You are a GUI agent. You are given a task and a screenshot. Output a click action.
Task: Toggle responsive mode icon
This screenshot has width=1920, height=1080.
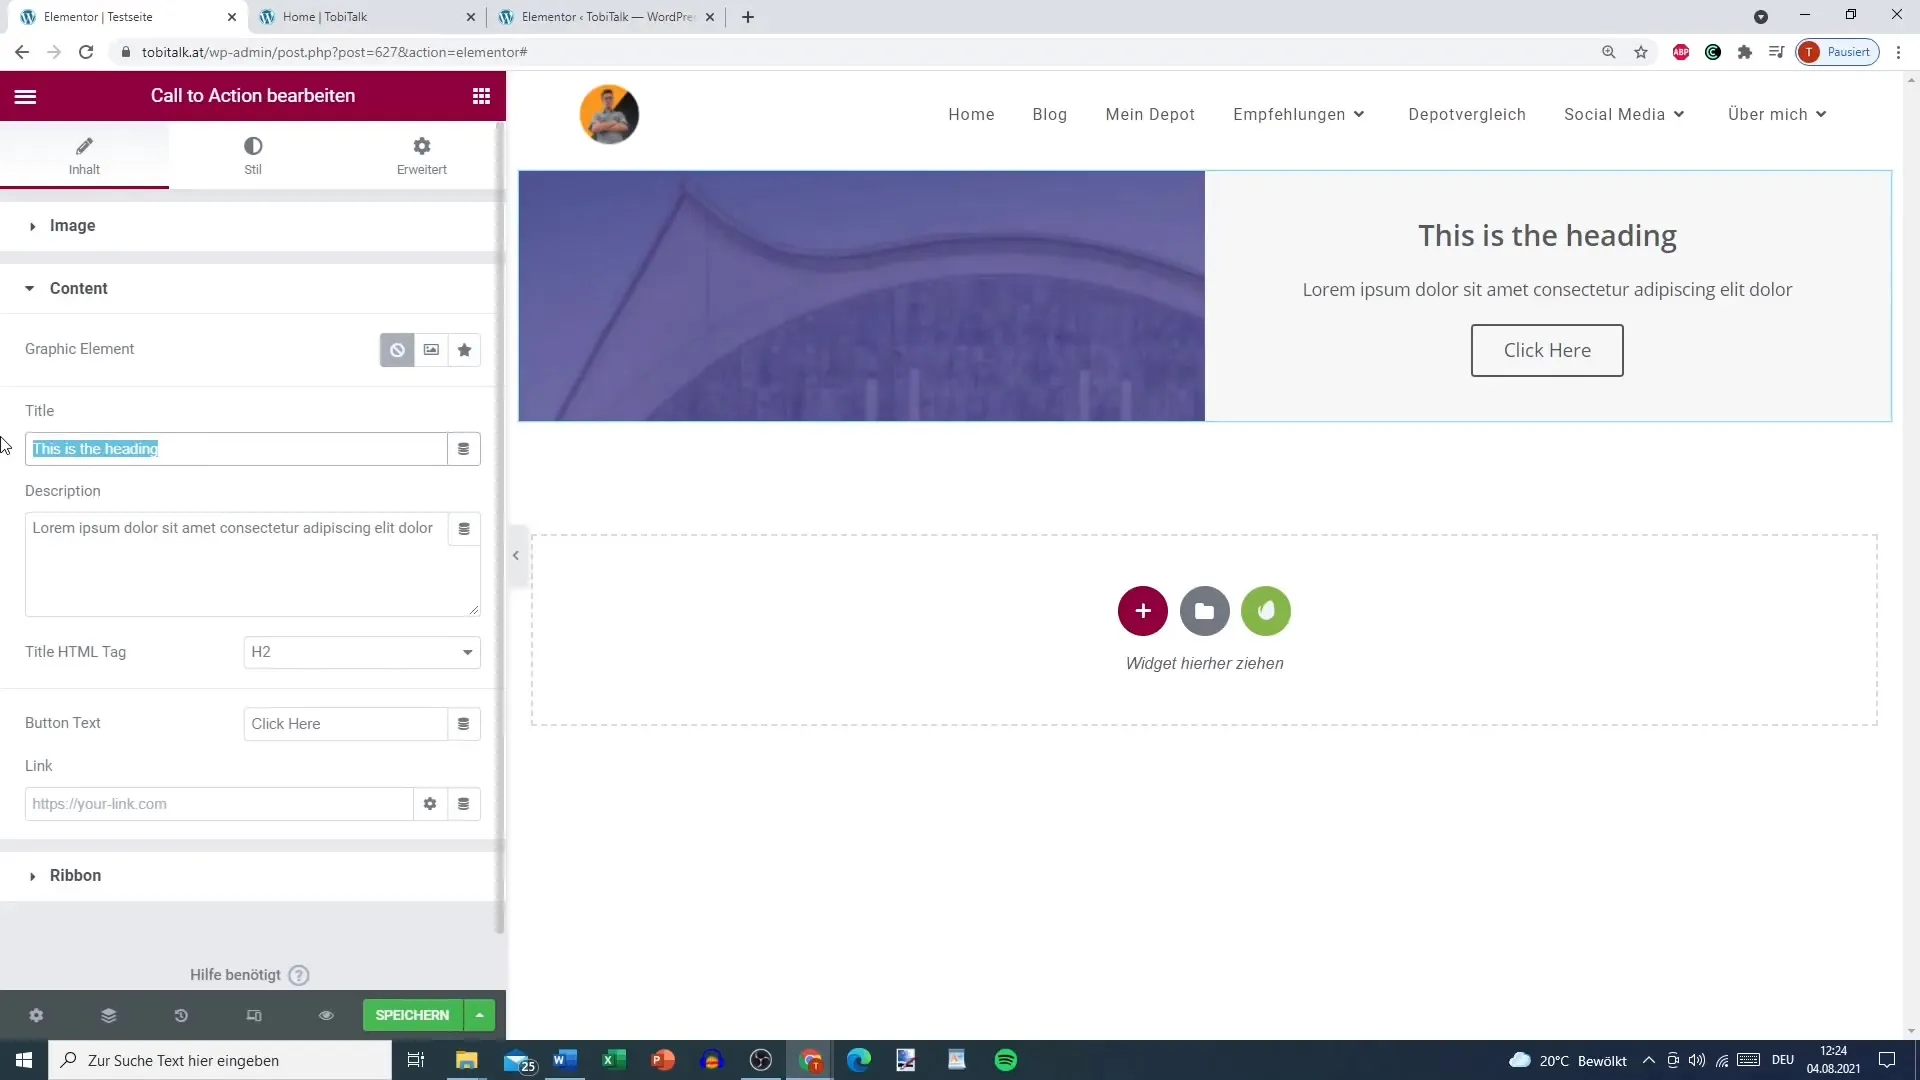(x=254, y=1015)
